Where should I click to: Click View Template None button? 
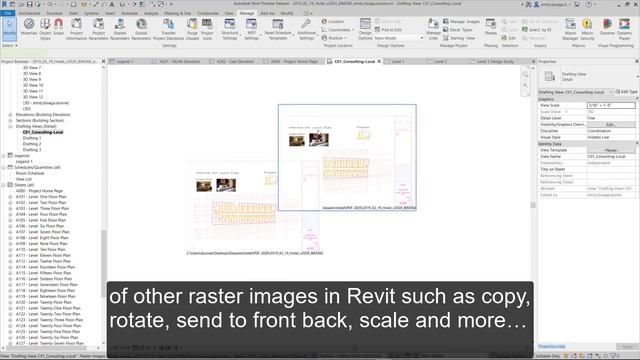pyautogui.click(x=611, y=150)
